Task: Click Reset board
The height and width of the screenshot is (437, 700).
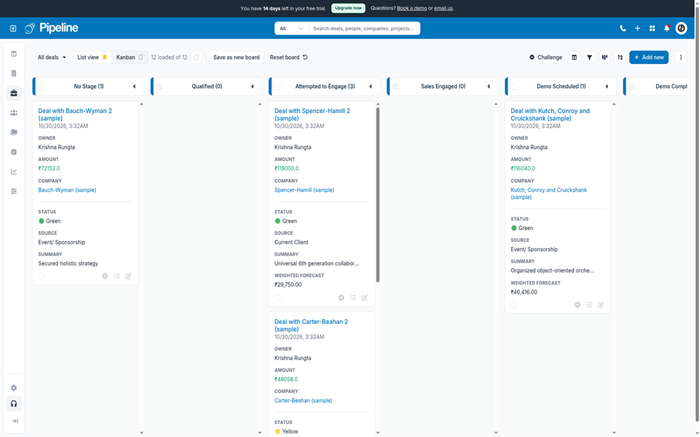Action: click(289, 58)
